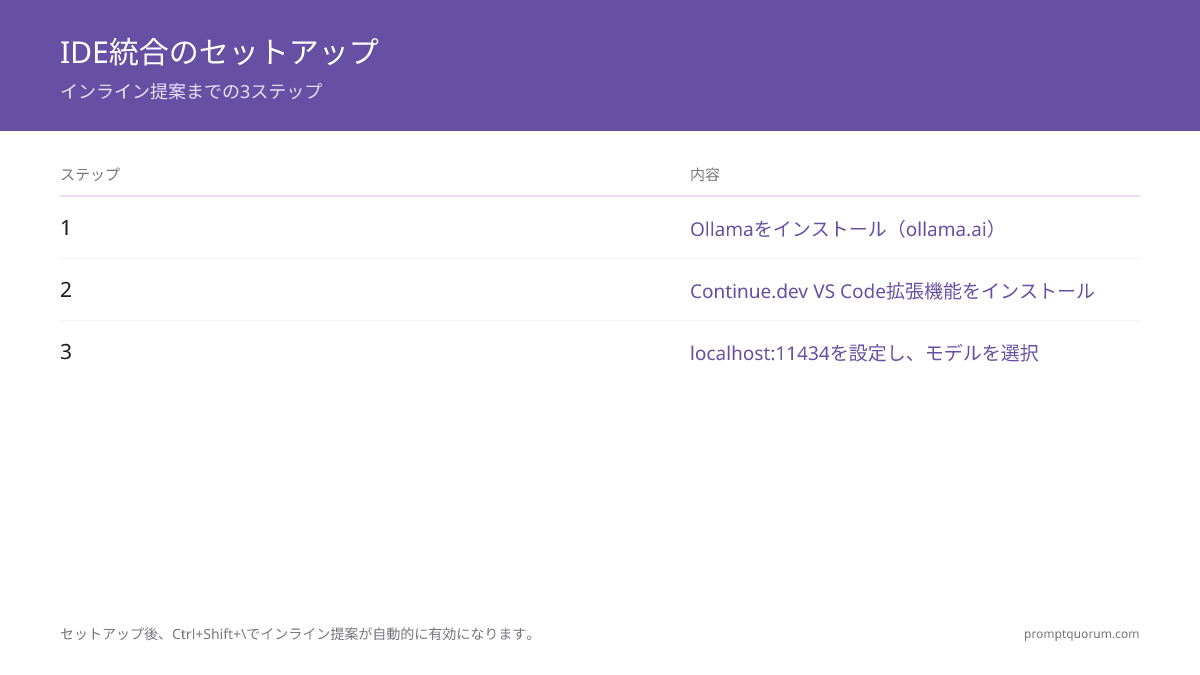1200x675 pixels.
Task: Click step number '2' cell
Action: 66,290
